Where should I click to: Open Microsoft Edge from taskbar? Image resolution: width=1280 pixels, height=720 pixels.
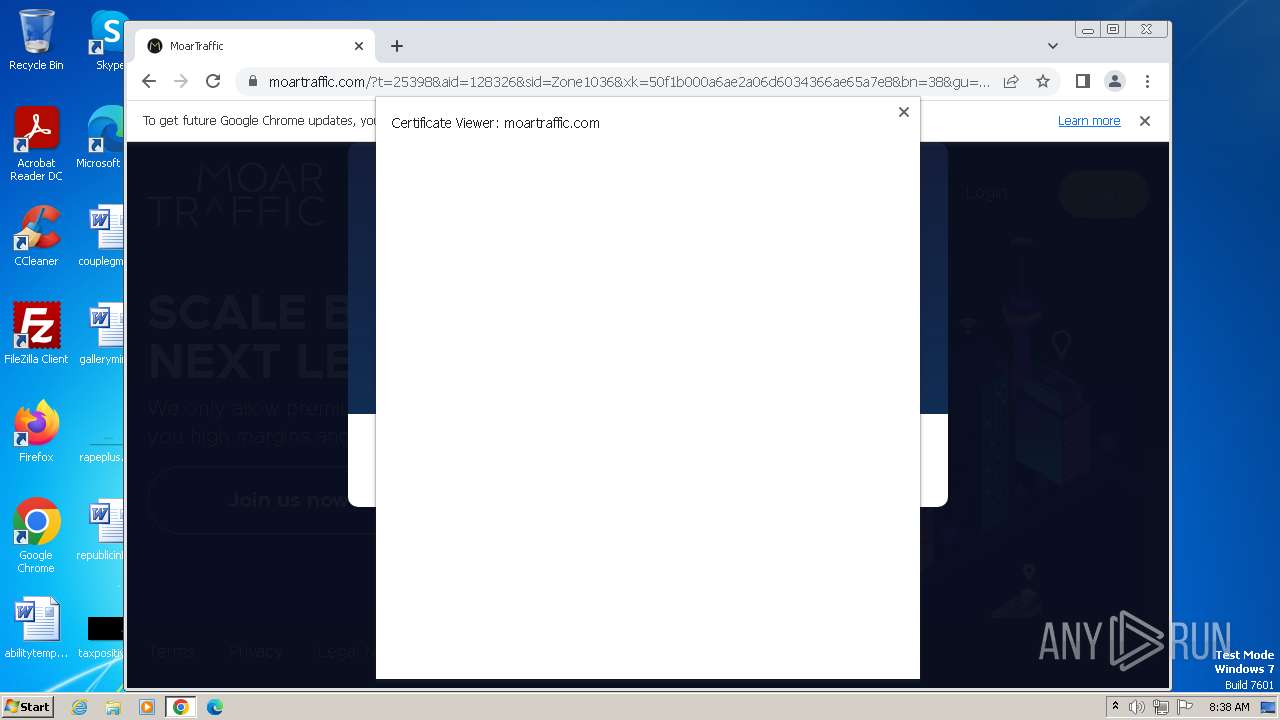(x=215, y=707)
